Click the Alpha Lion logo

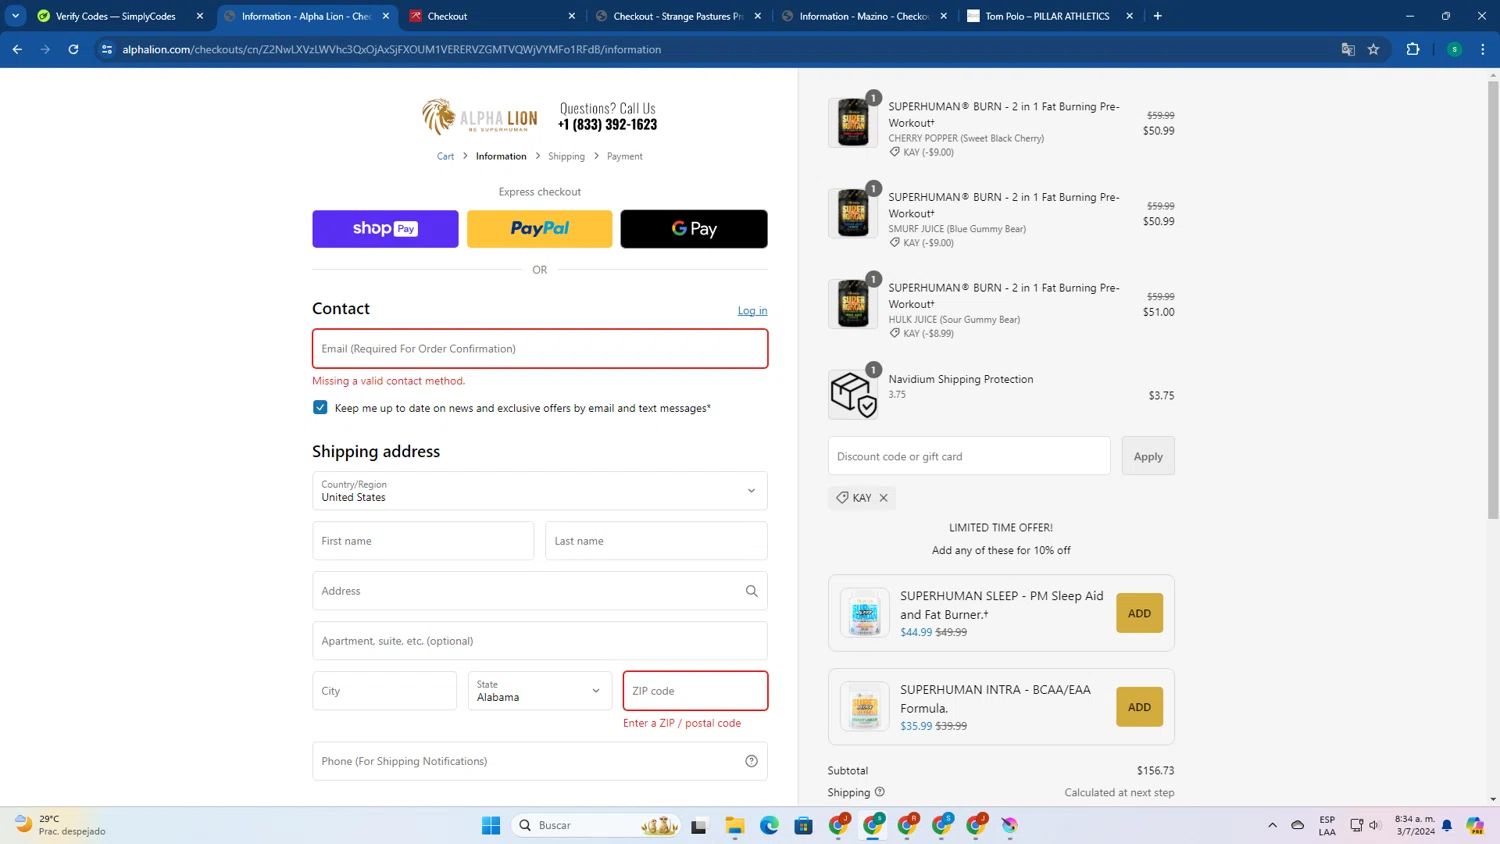(480, 117)
